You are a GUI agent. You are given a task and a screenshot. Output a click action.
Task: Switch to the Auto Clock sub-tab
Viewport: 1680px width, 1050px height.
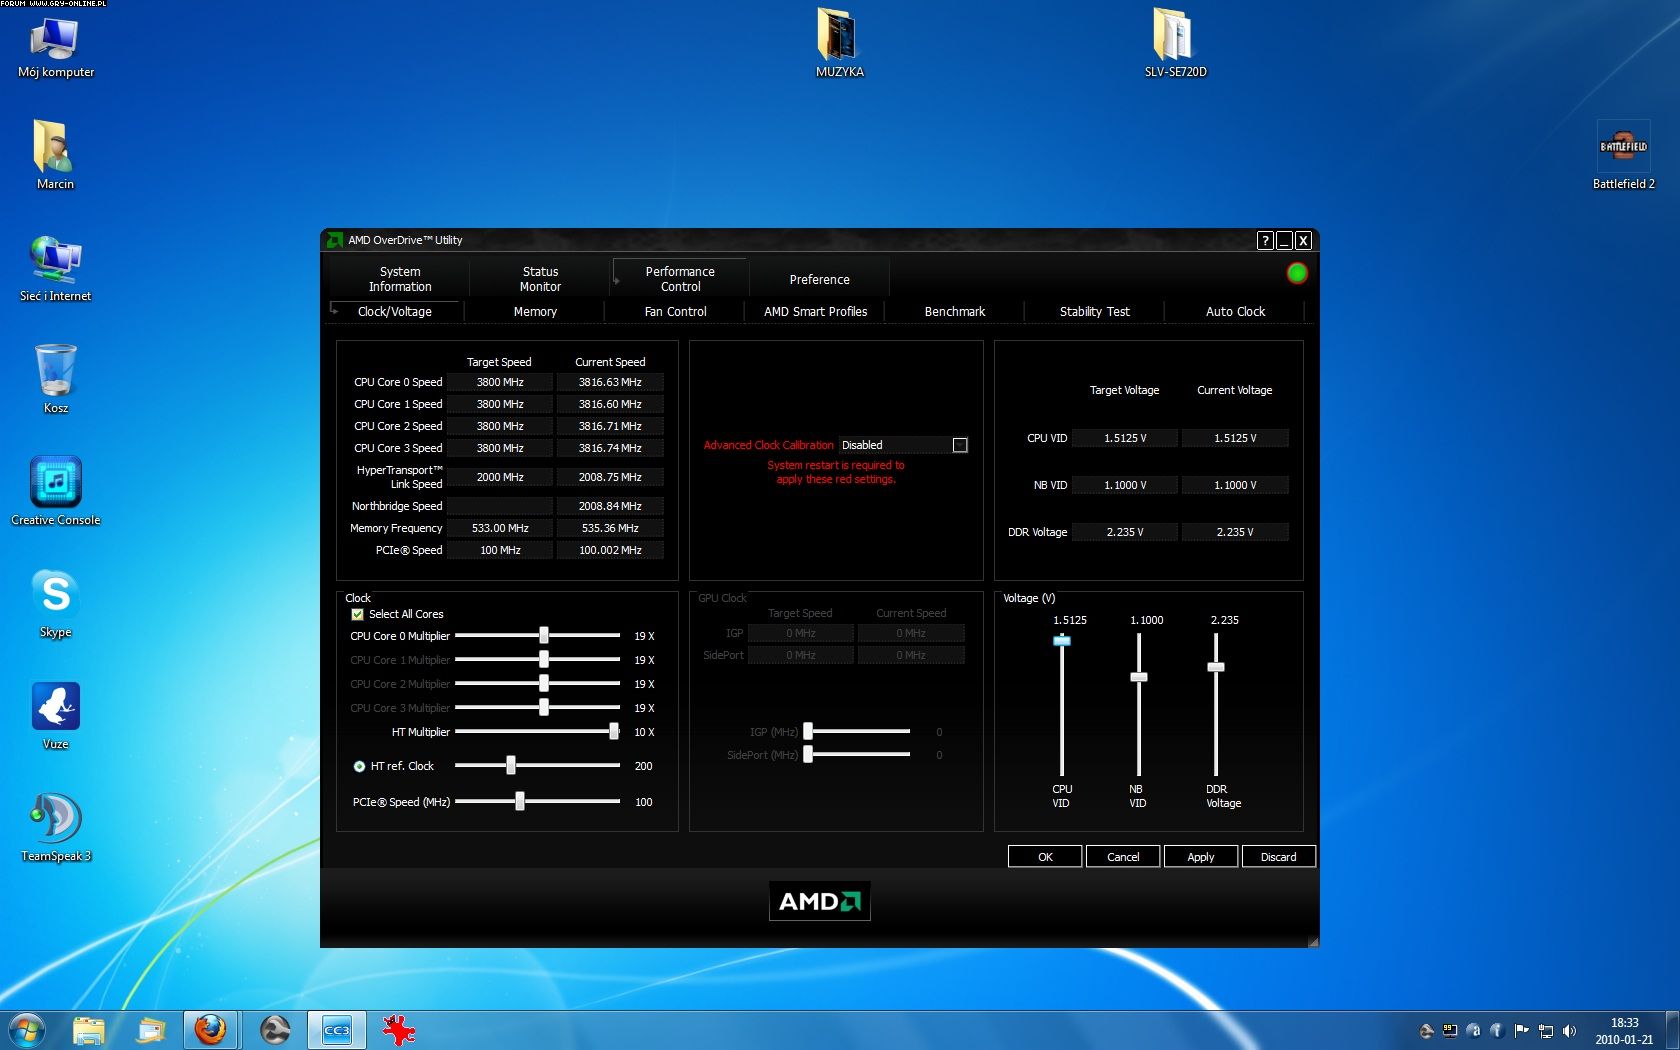[x=1235, y=312]
